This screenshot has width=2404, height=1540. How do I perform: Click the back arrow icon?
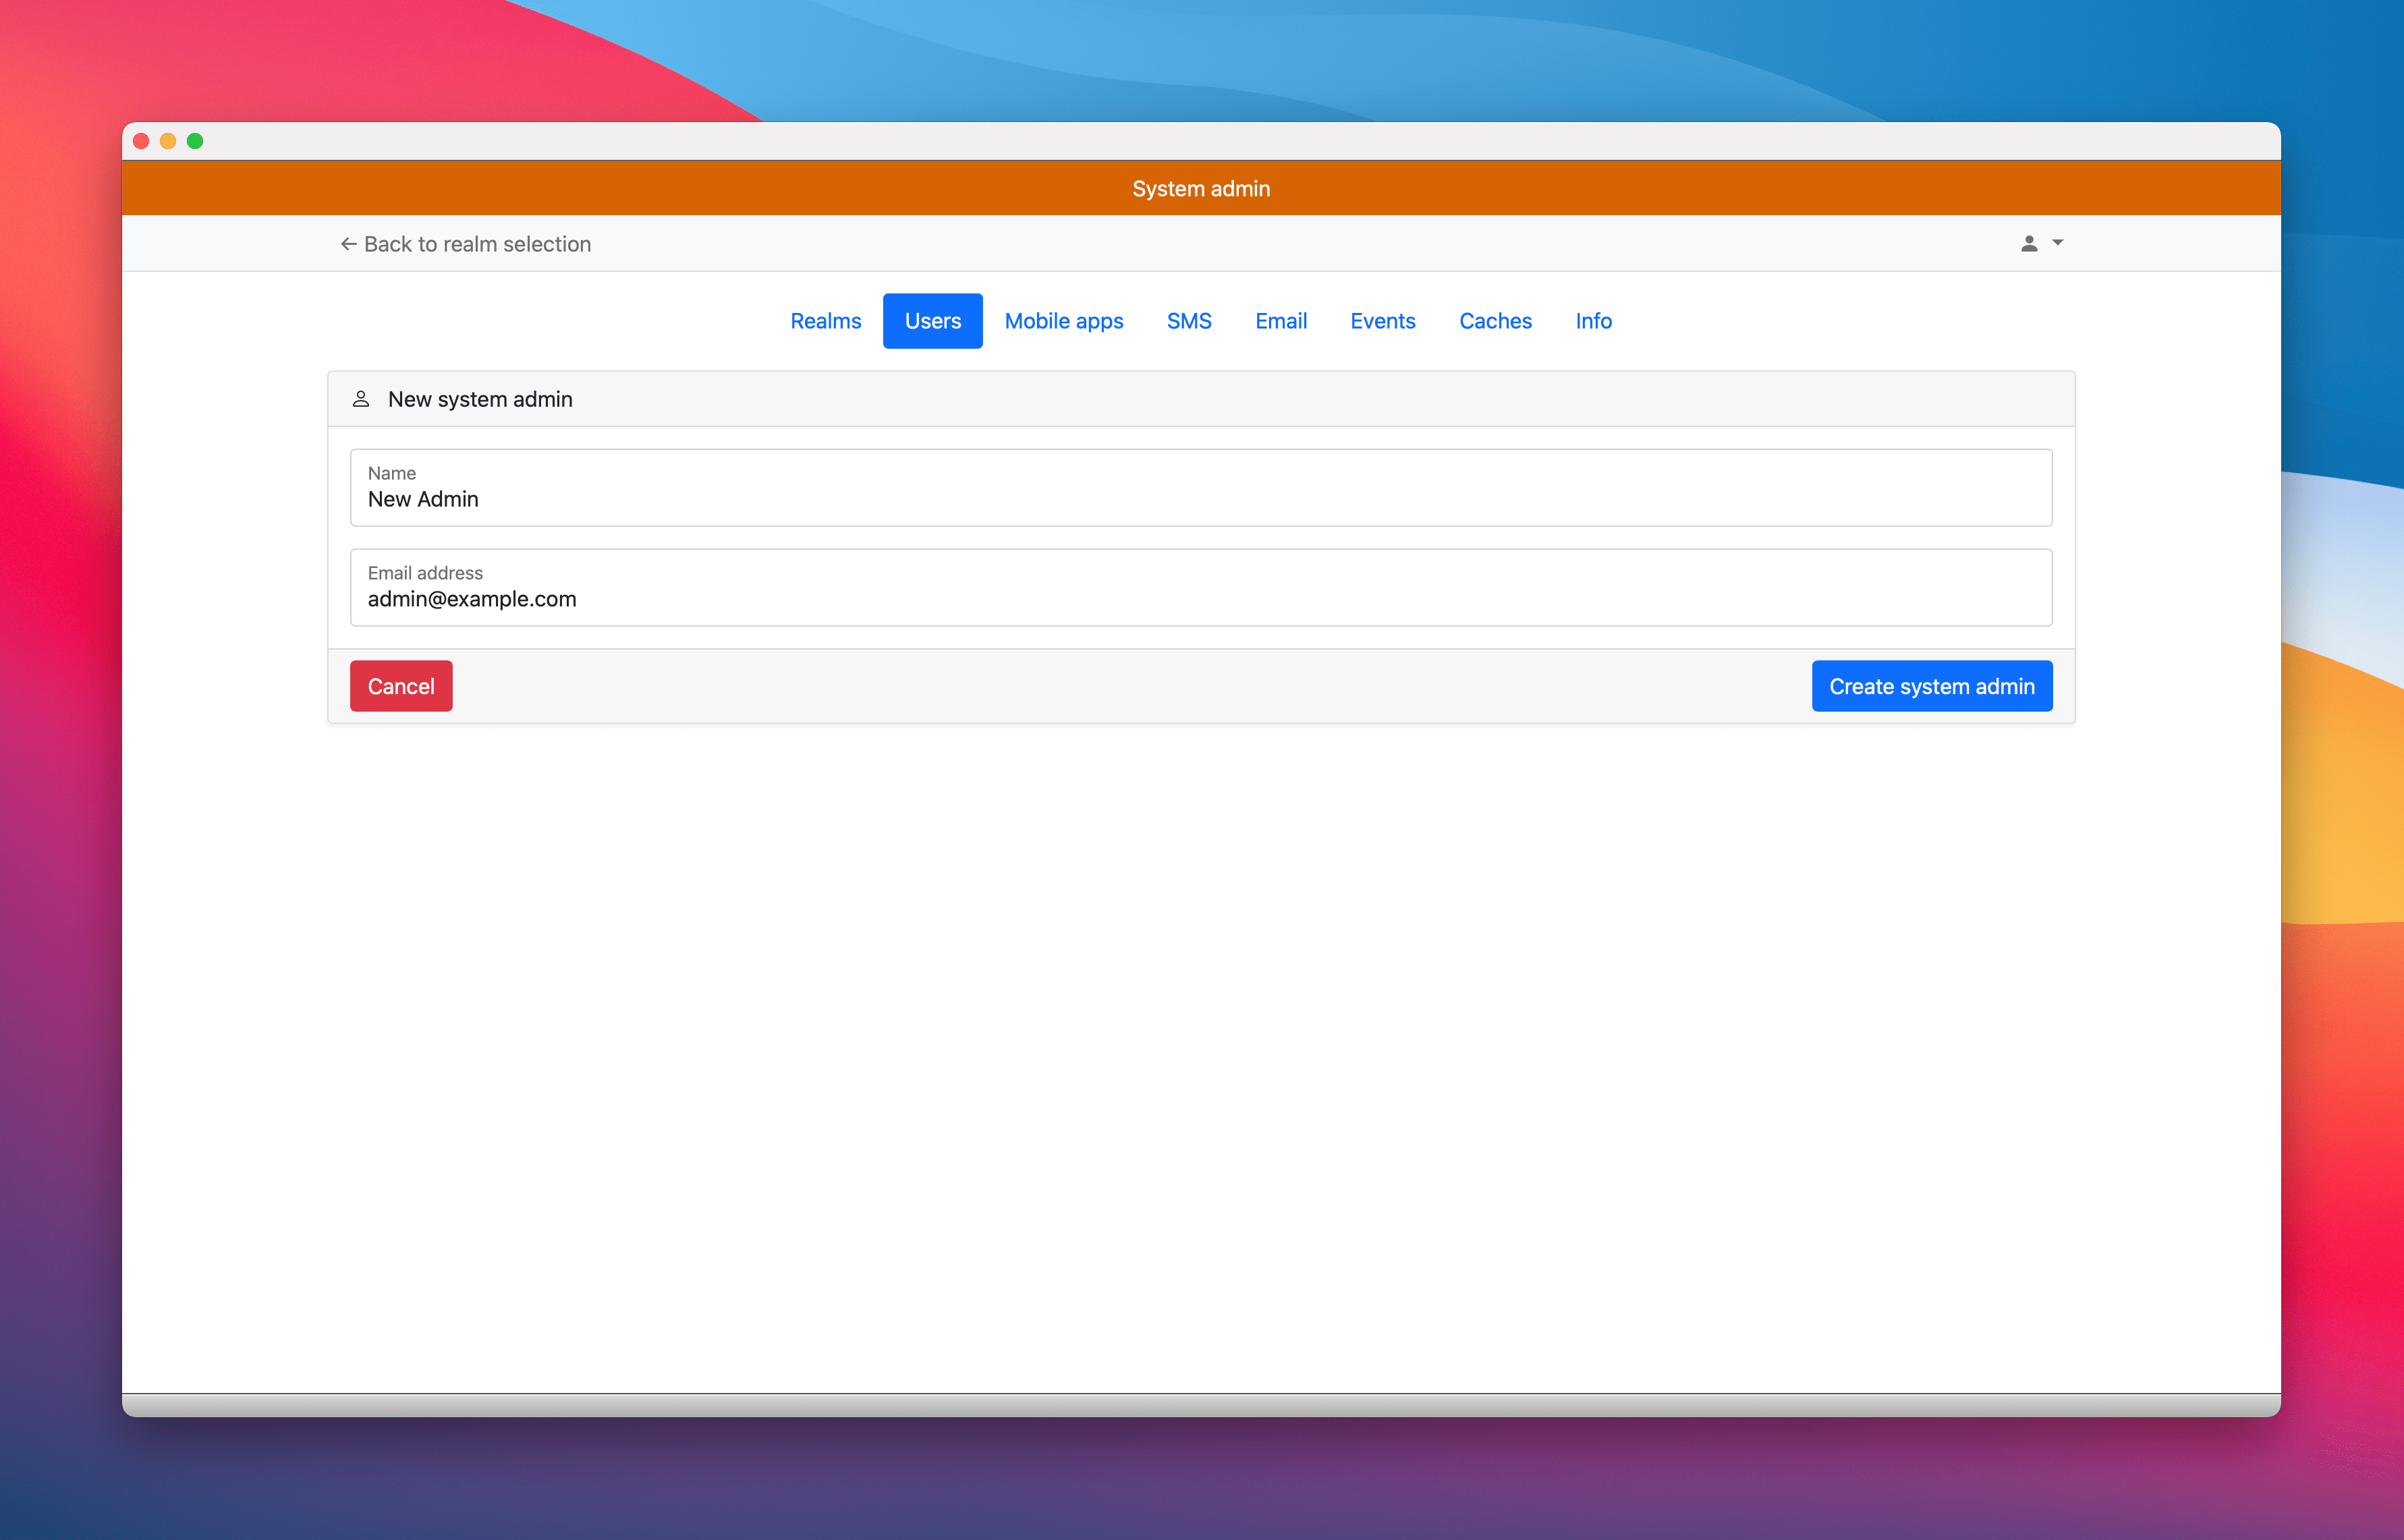[348, 244]
